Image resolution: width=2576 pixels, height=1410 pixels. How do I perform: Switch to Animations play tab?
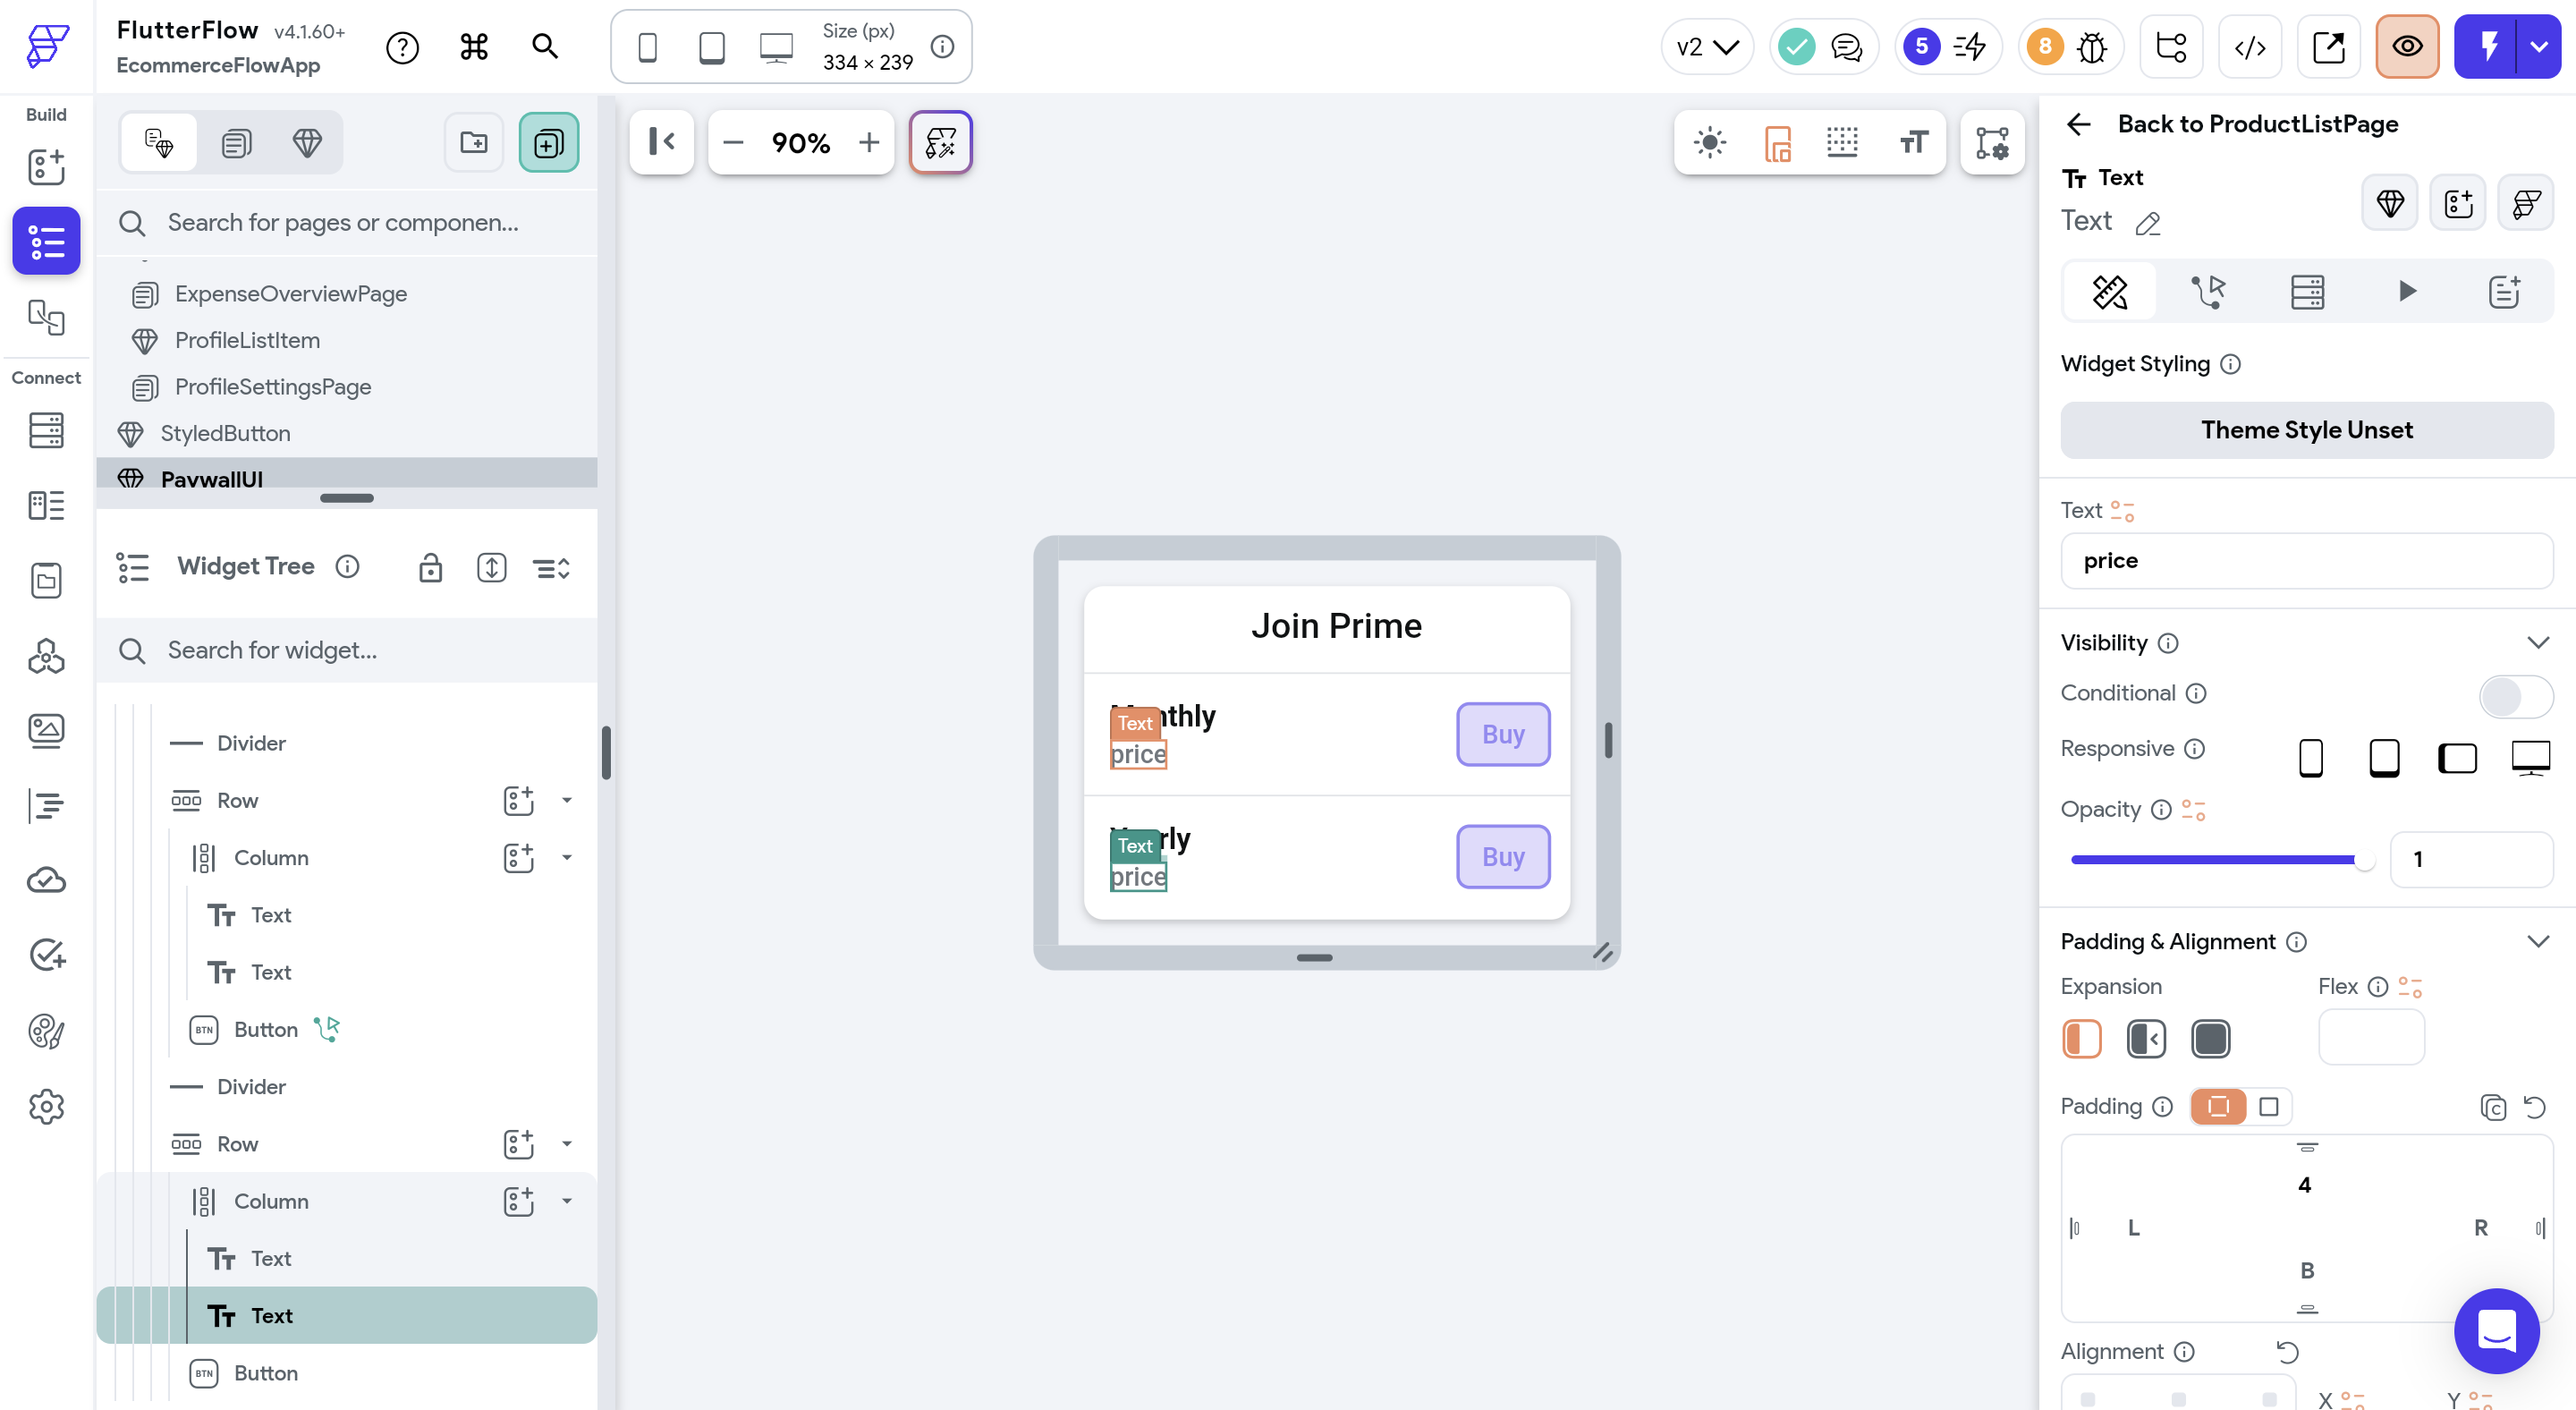point(2406,292)
